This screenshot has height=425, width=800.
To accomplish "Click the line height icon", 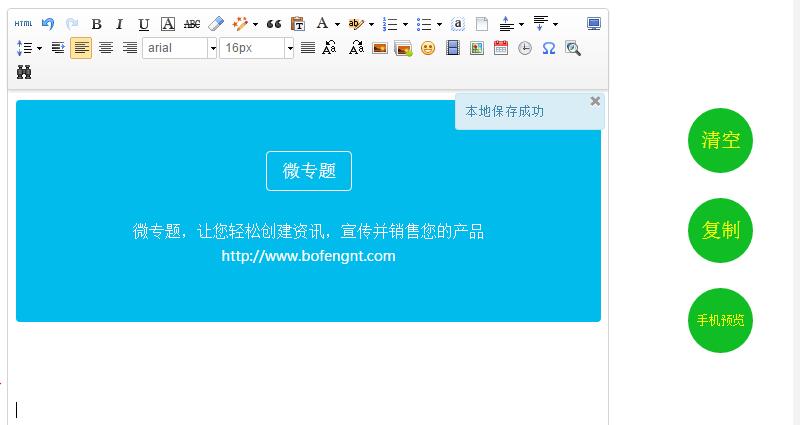I will point(24,48).
